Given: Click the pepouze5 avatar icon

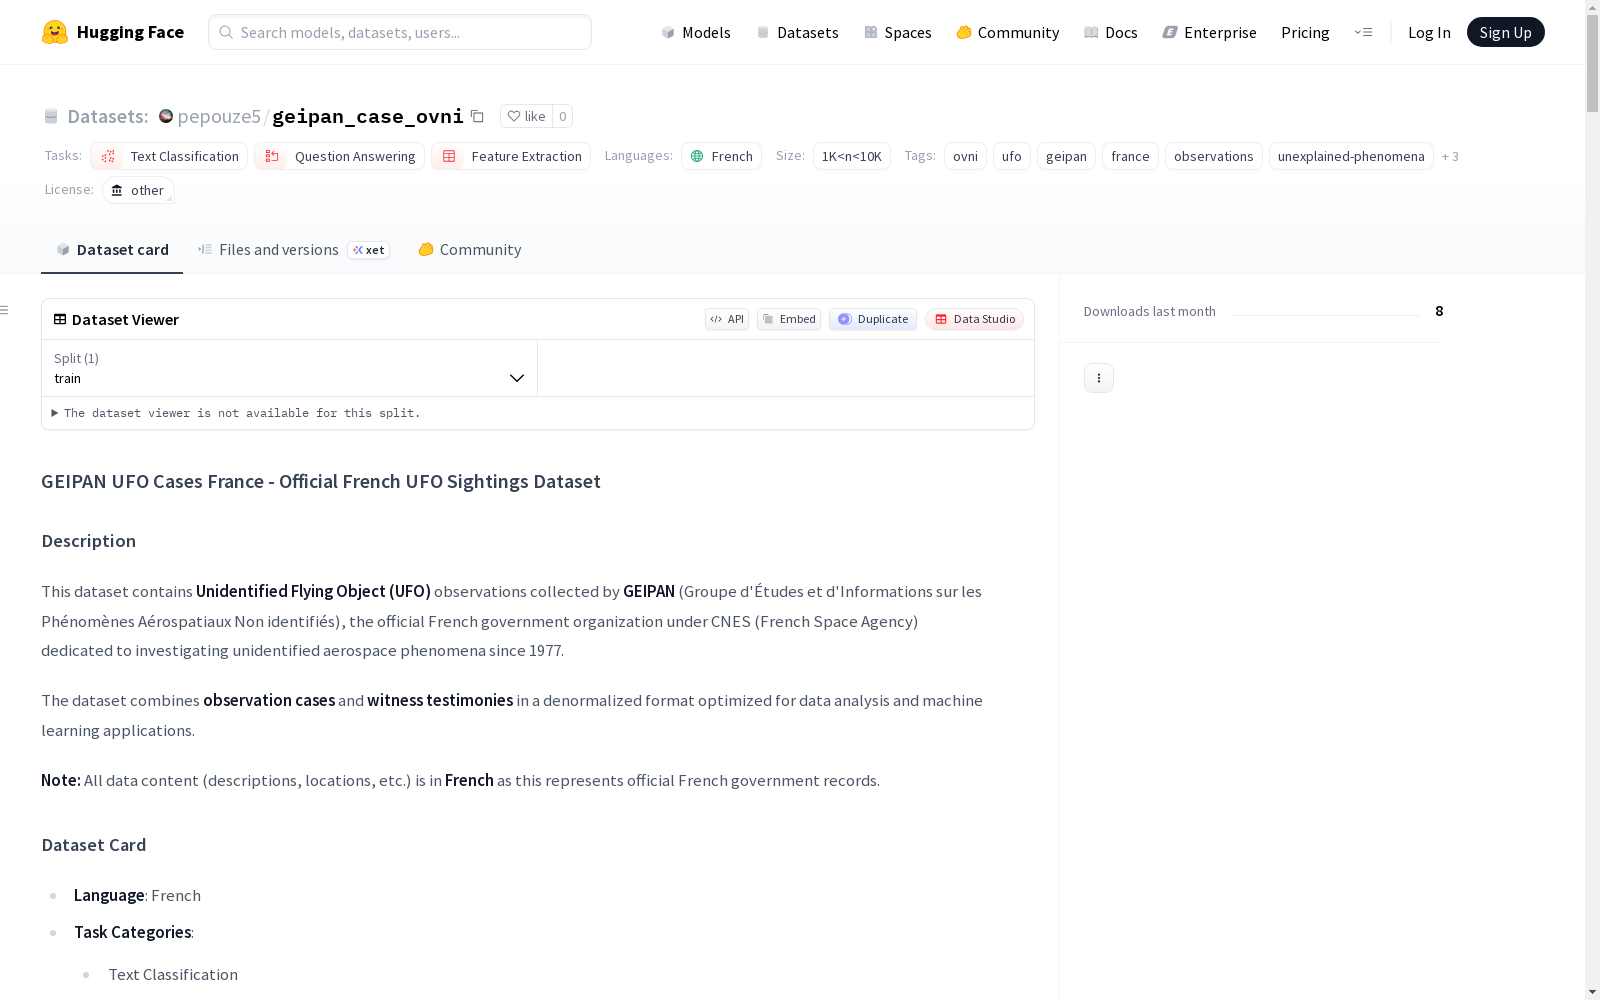Looking at the screenshot, I should (166, 116).
